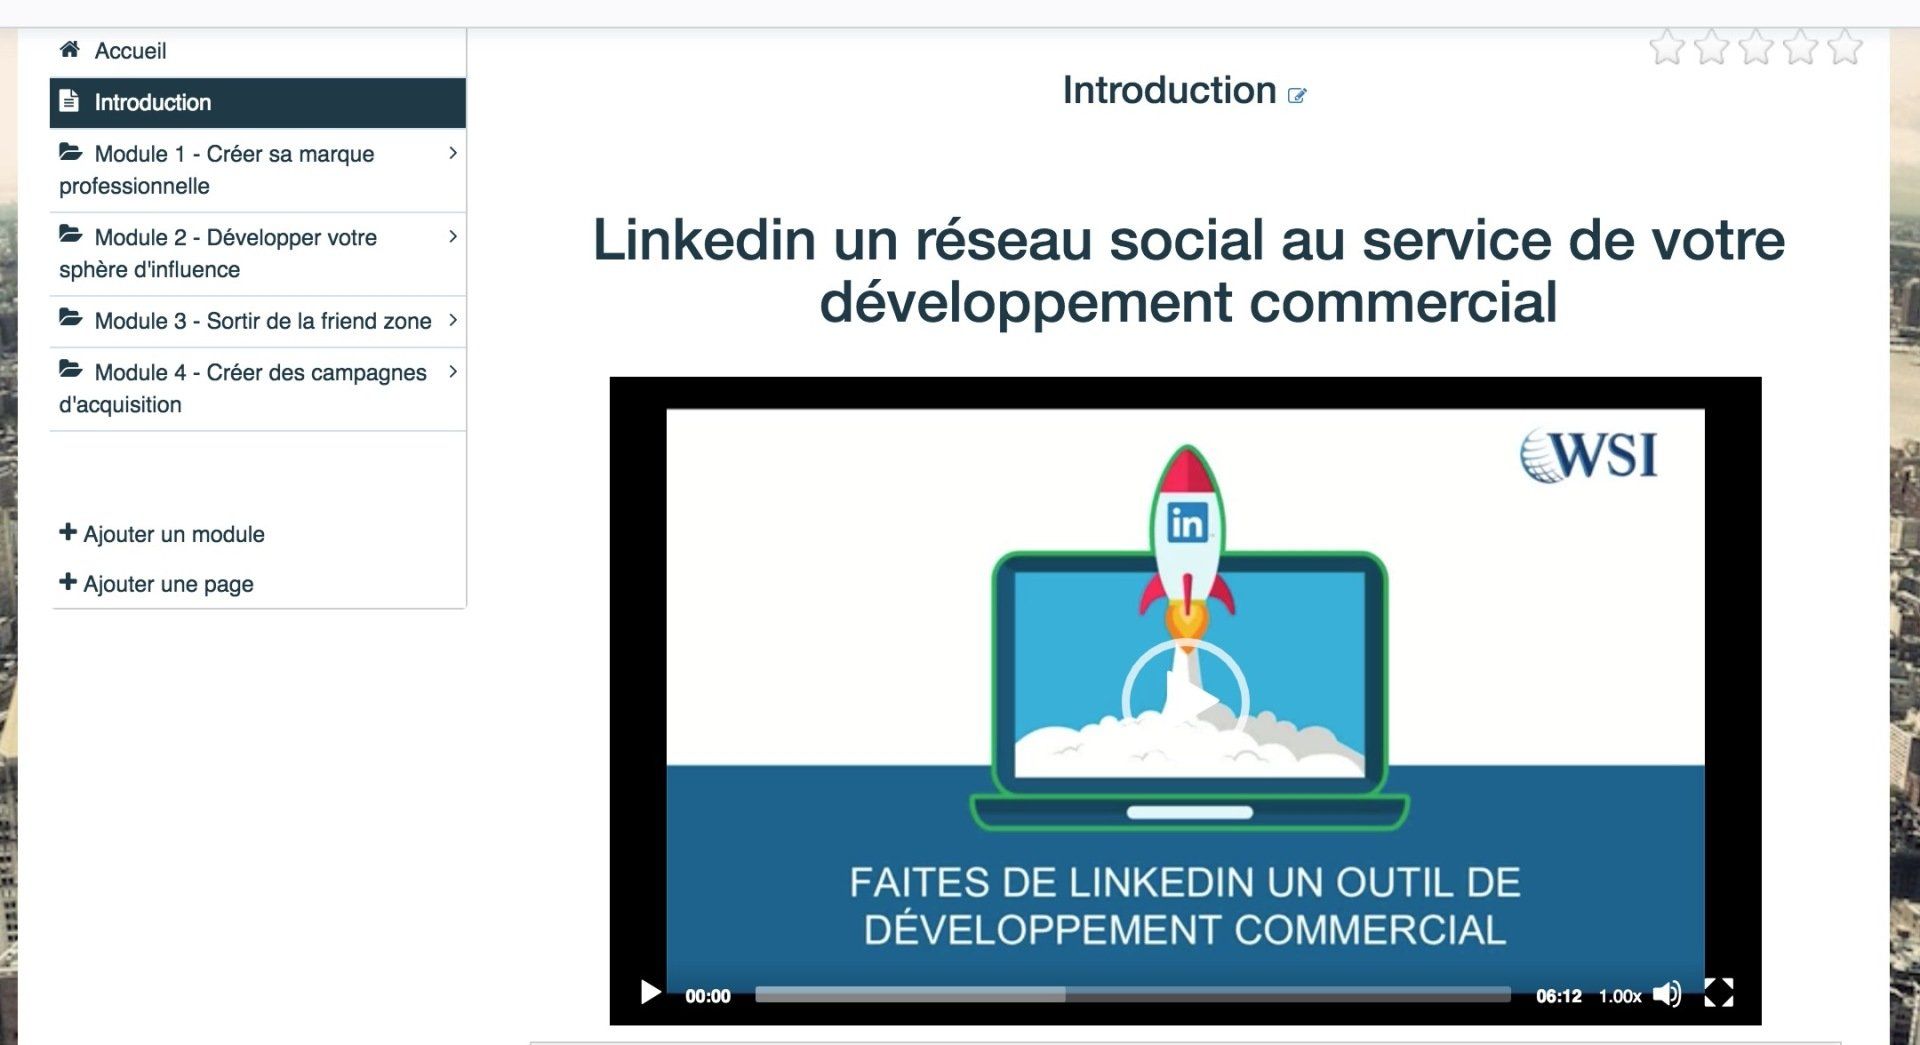This screenshot has width=1920, height=1045.
Task: Click the large play overlay on the video
Action: tap(1186, 701)
